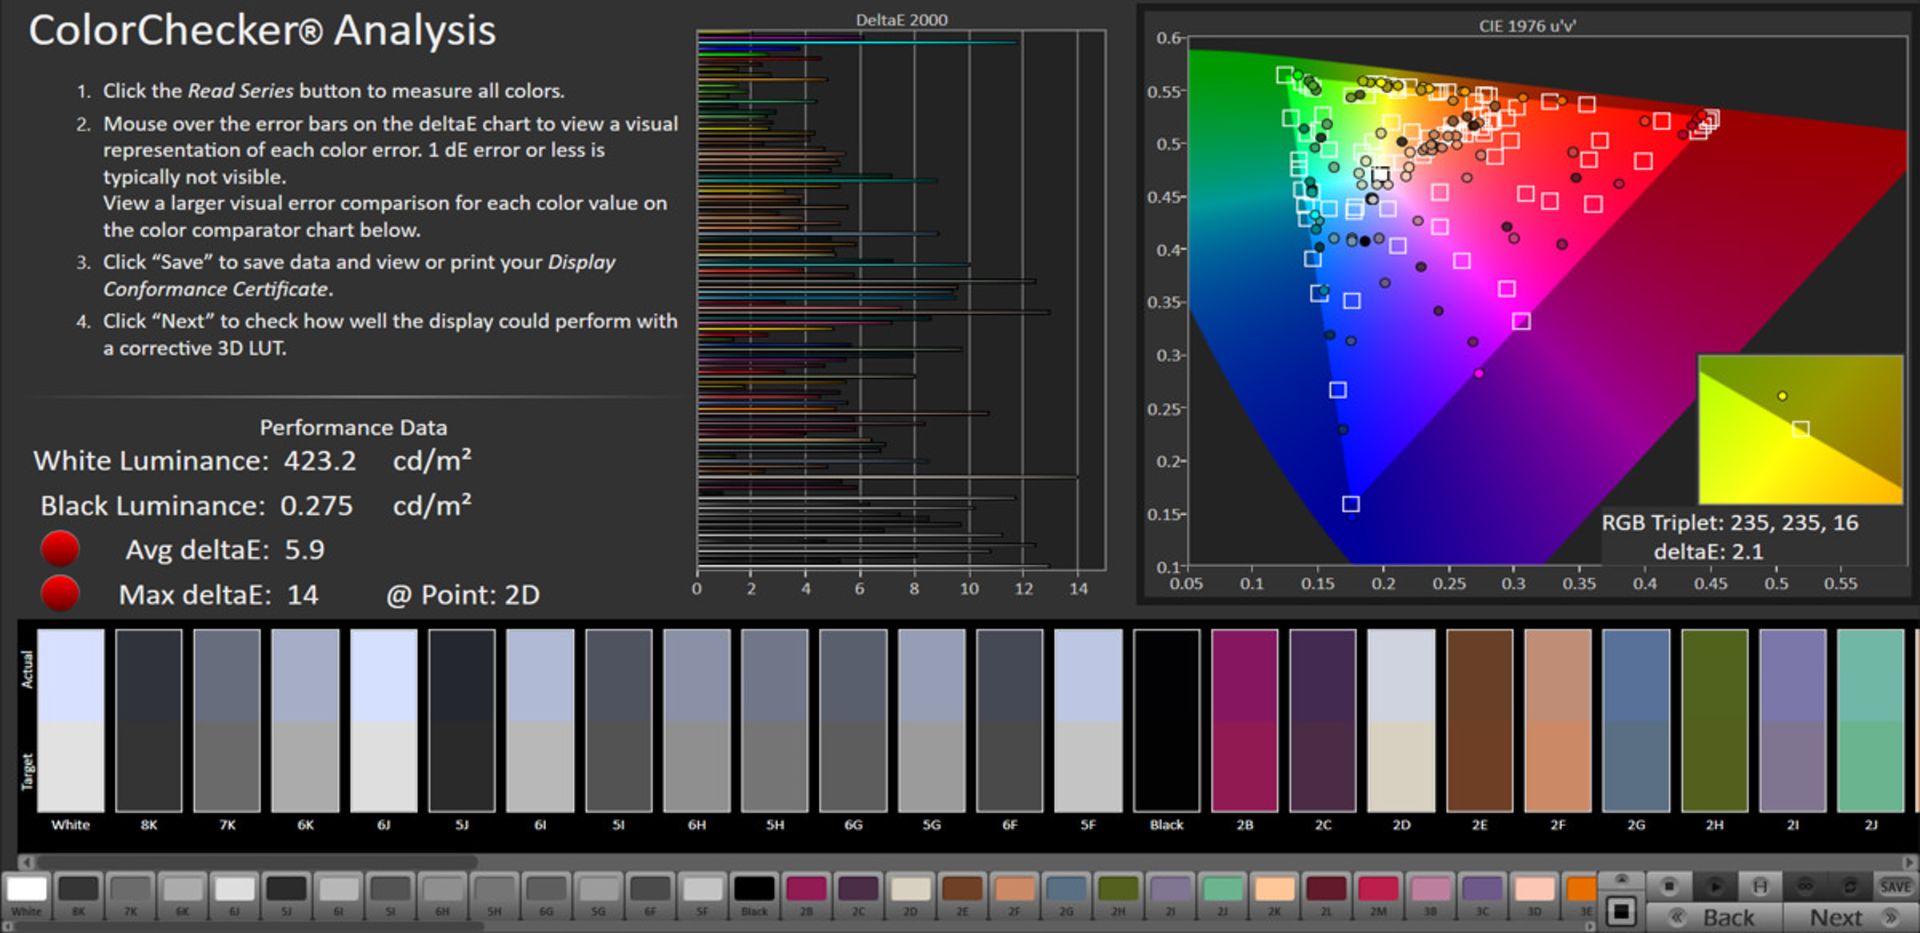Click the circular refresh arrows icon
Viewport: 1920px width, 933px height.
pos(1850,886)
